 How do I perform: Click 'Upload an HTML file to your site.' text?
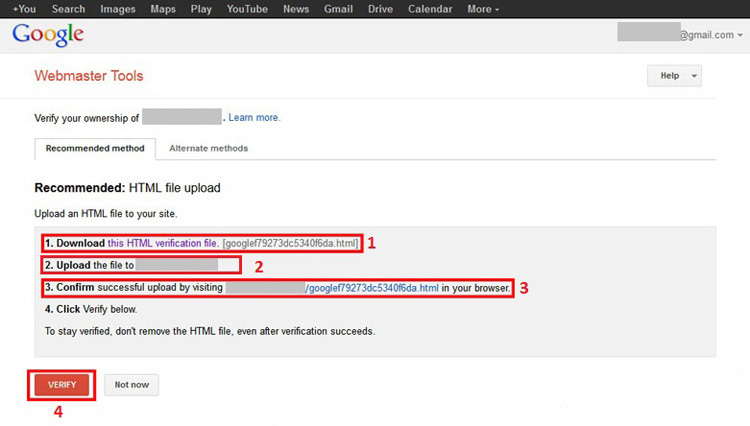(x=106, y=214)
